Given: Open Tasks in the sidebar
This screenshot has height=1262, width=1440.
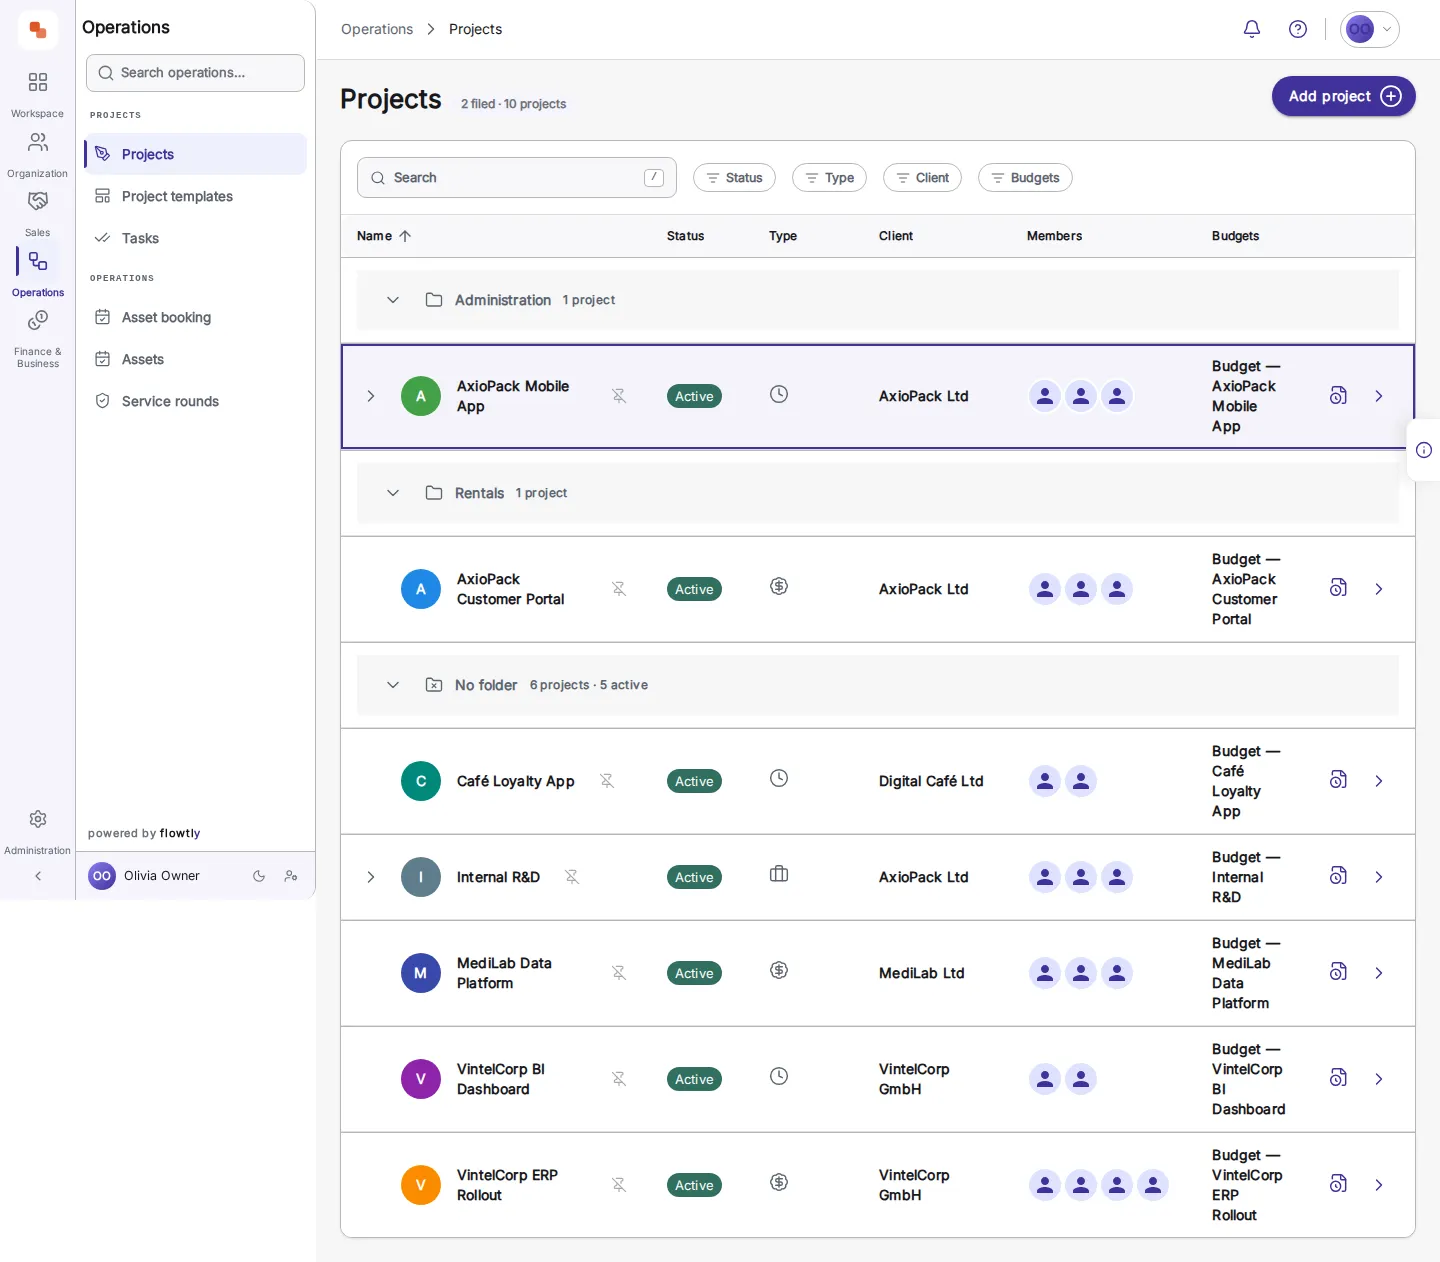Looking at the screenshot, I should coord(196,238).
